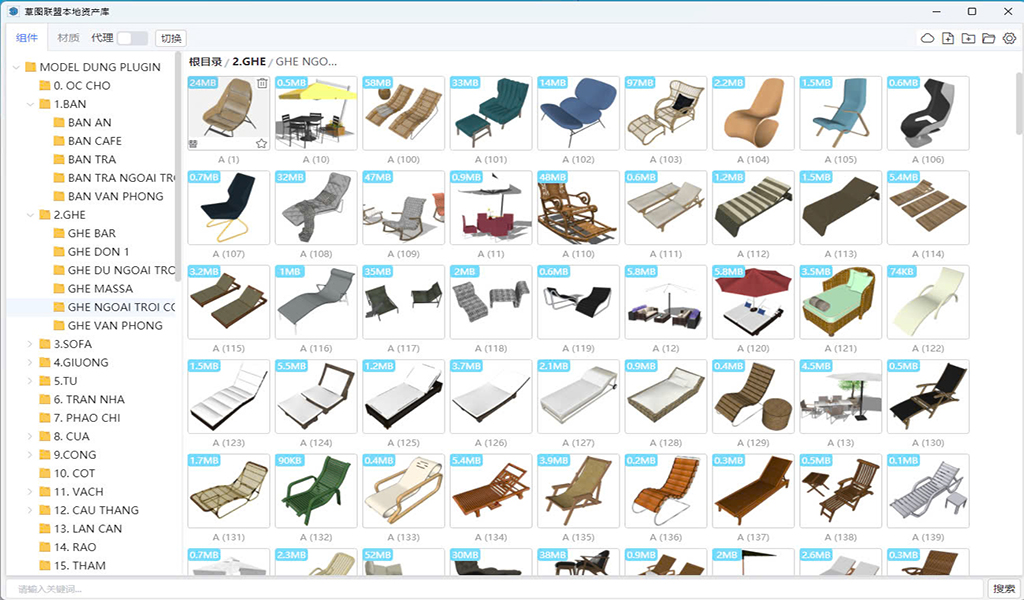Click the open folder icon in toolbar
The image size is (1024, 600).
click(988, 38)
